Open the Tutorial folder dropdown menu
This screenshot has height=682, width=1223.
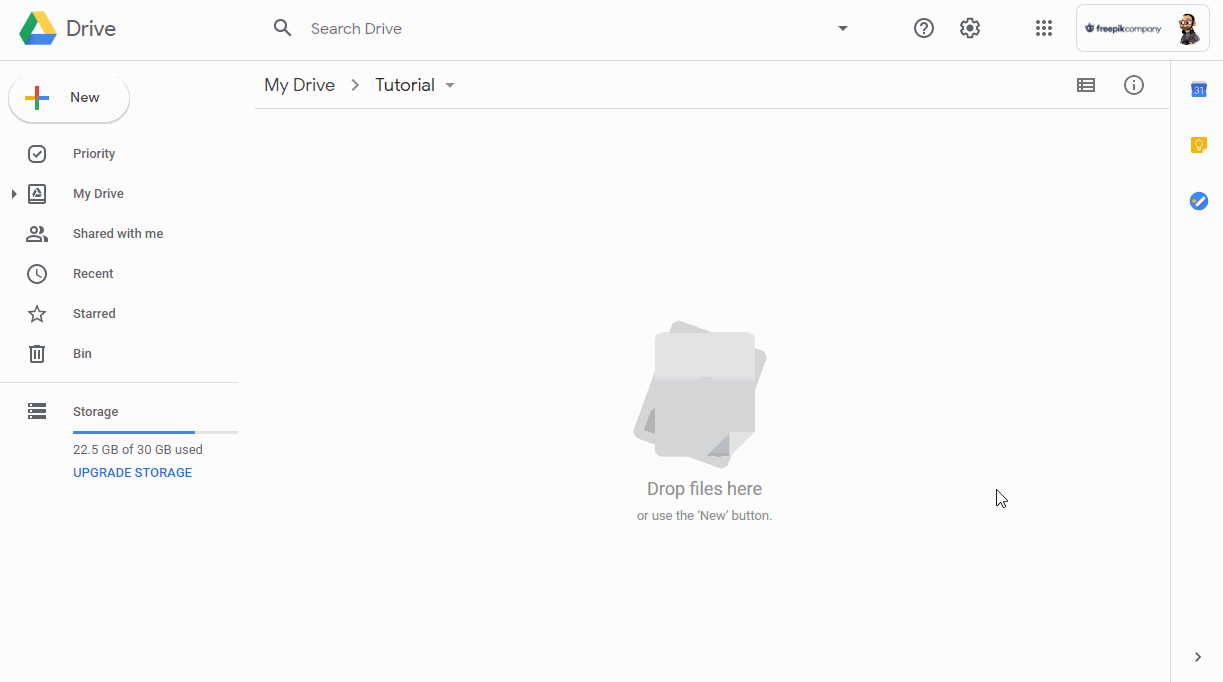pos(450,85)
